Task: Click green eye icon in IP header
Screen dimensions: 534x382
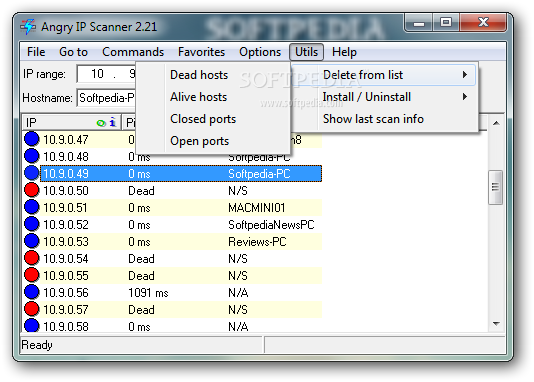Action: (x=101, y=123)
